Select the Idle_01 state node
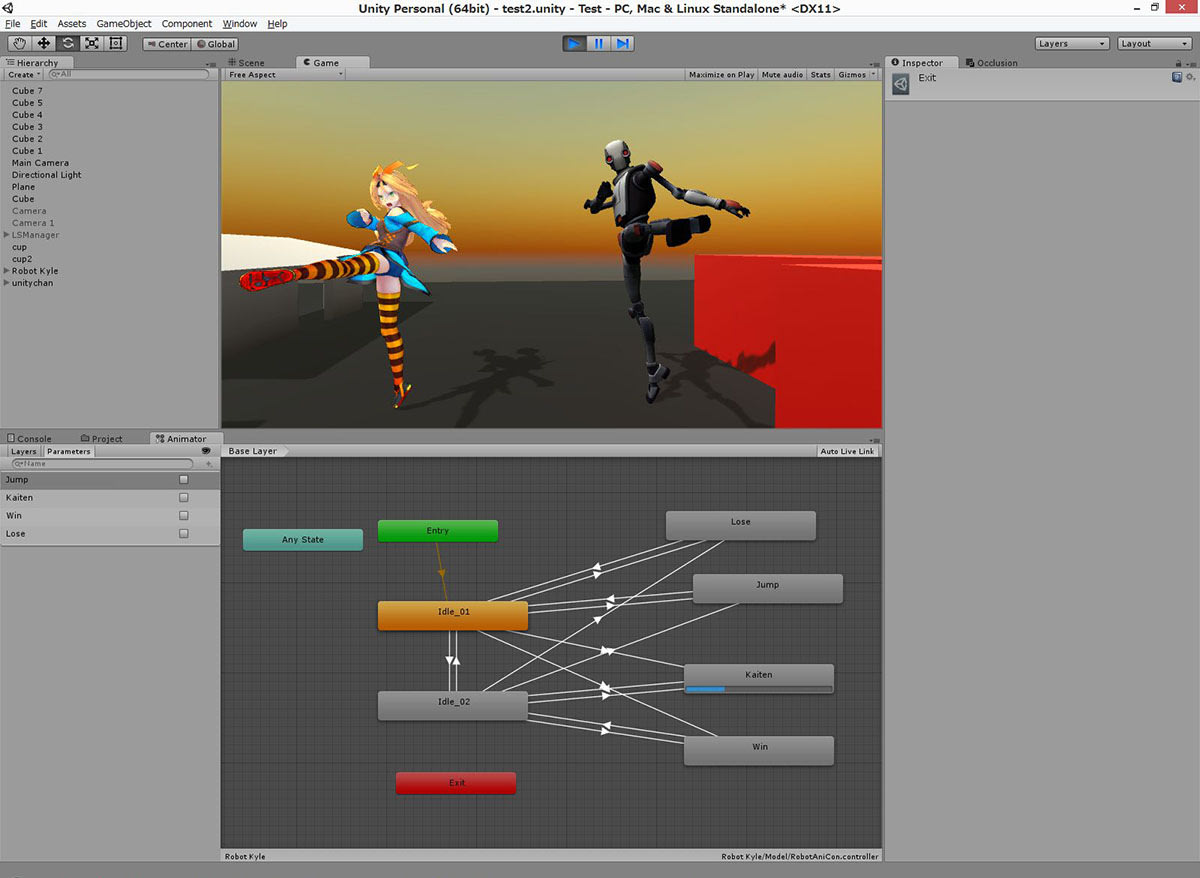 453,616
